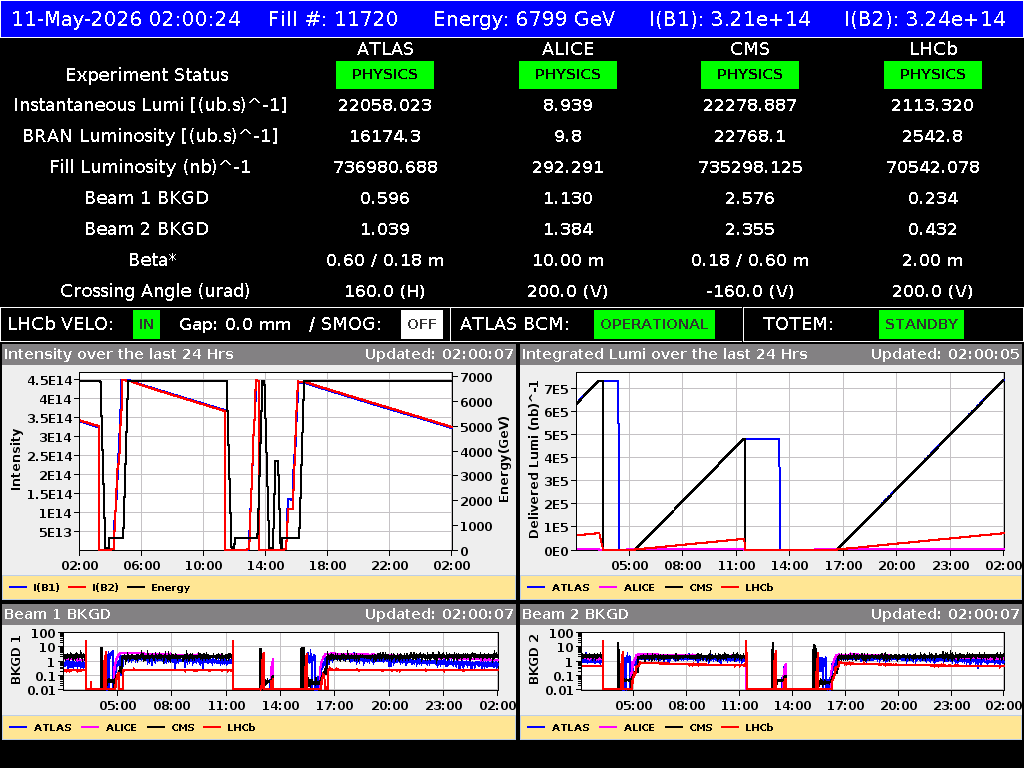This screenshot has height=768, width=1024.
Task: Click LHCb legend entry in Integrated Lumi chart
Action: pyautogui.click(x=747, y=587)
